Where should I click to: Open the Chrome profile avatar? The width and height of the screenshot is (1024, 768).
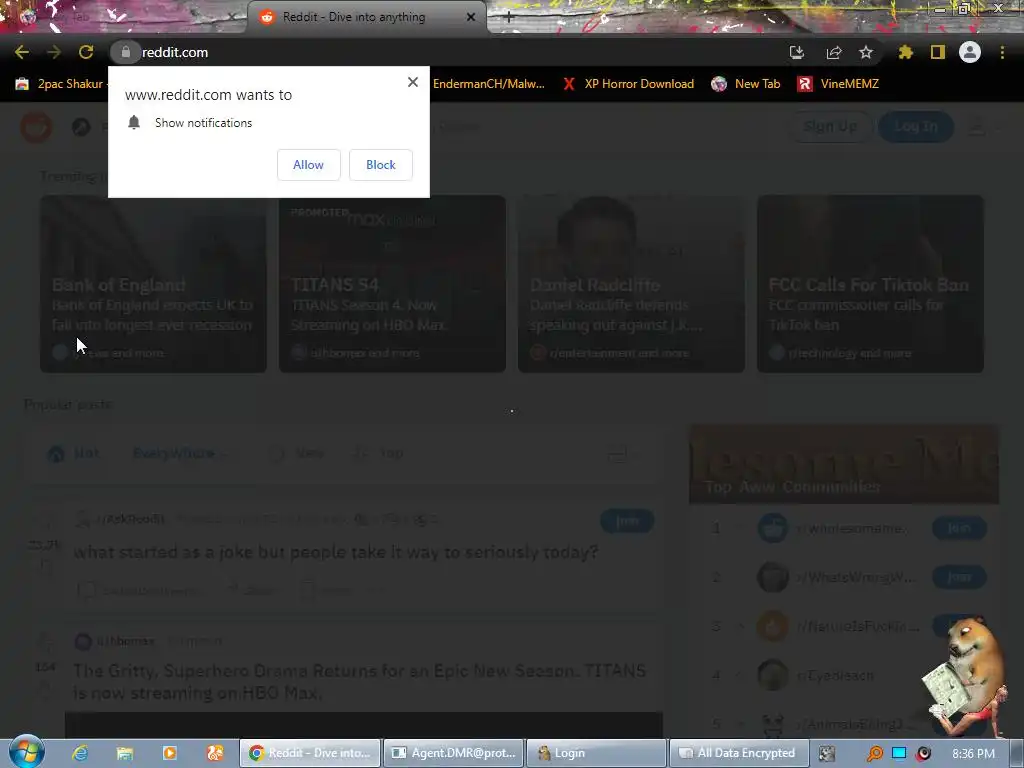970,52
